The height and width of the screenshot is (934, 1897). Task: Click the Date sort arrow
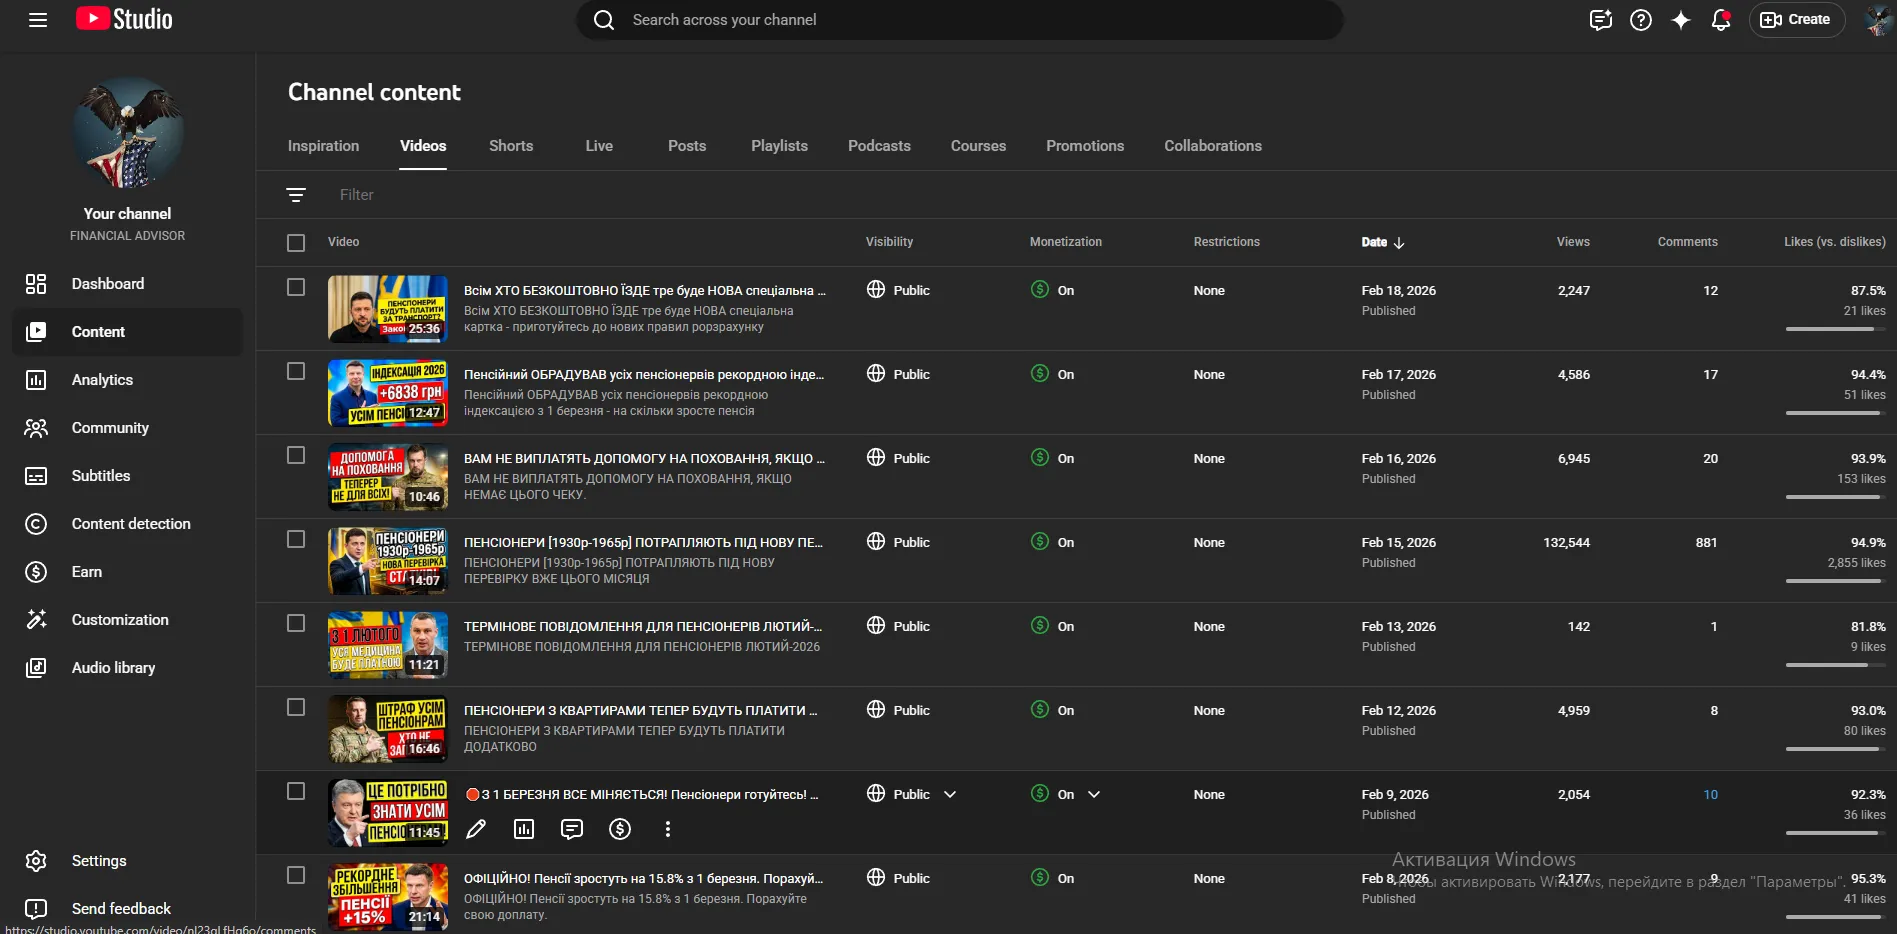(x=1399, y=242)
